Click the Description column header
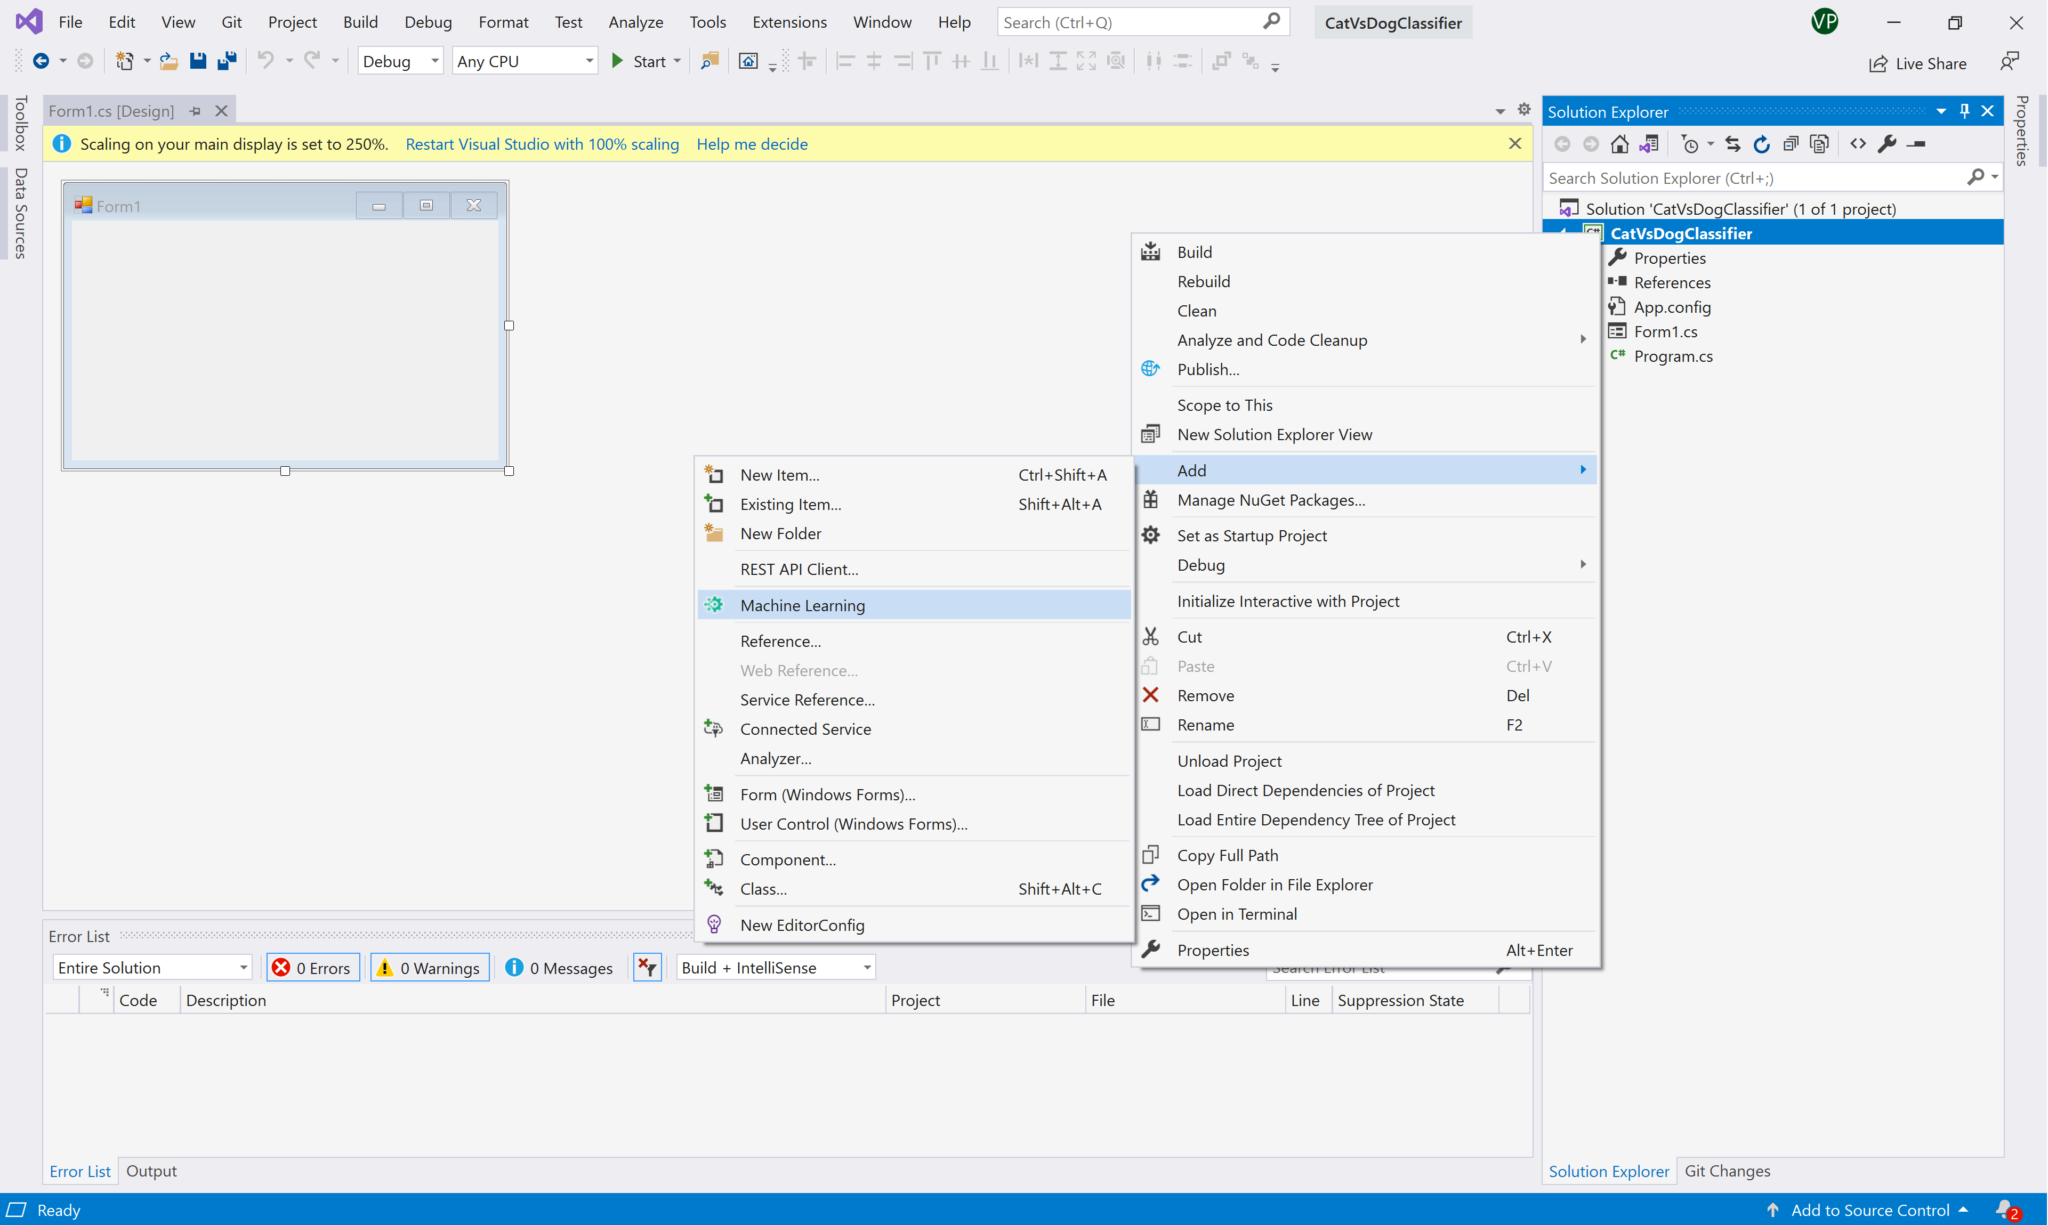This screenshot has height=1225, width=2048. click(532, 1000)
